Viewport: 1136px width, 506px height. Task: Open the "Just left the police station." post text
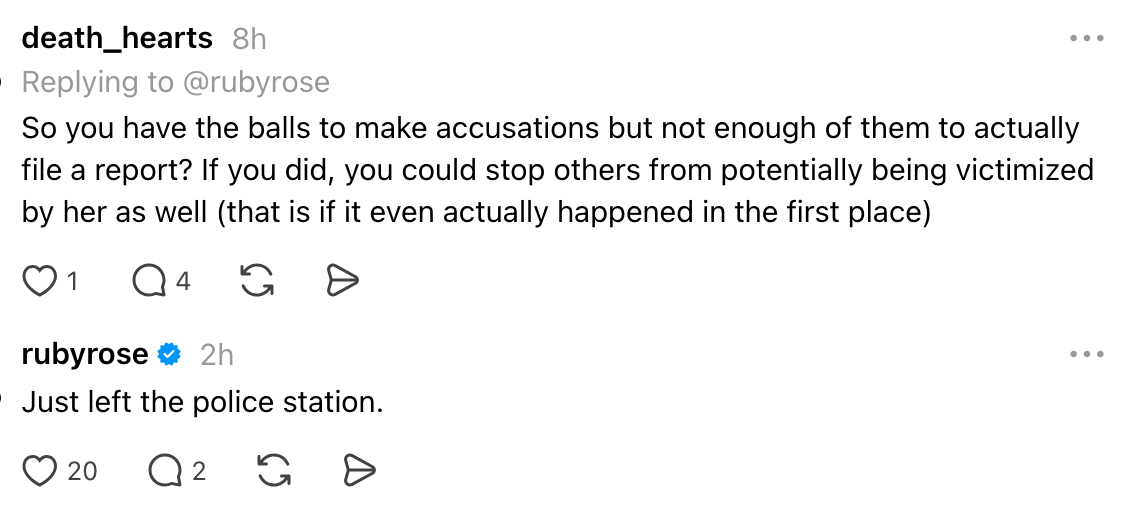[x=202, y=402]
